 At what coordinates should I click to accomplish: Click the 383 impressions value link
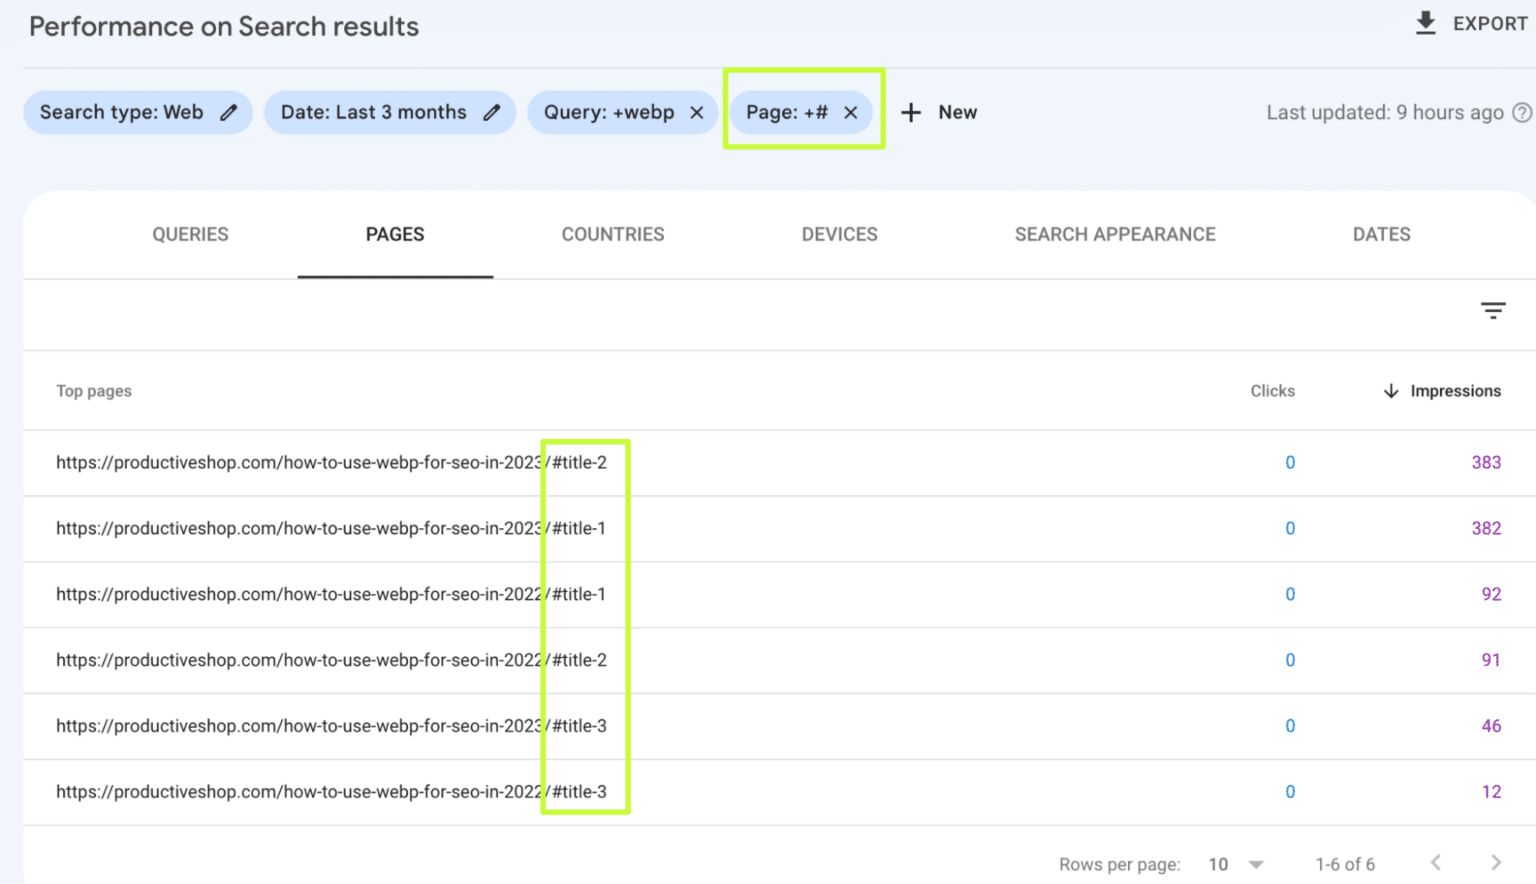pos(1486,462)
